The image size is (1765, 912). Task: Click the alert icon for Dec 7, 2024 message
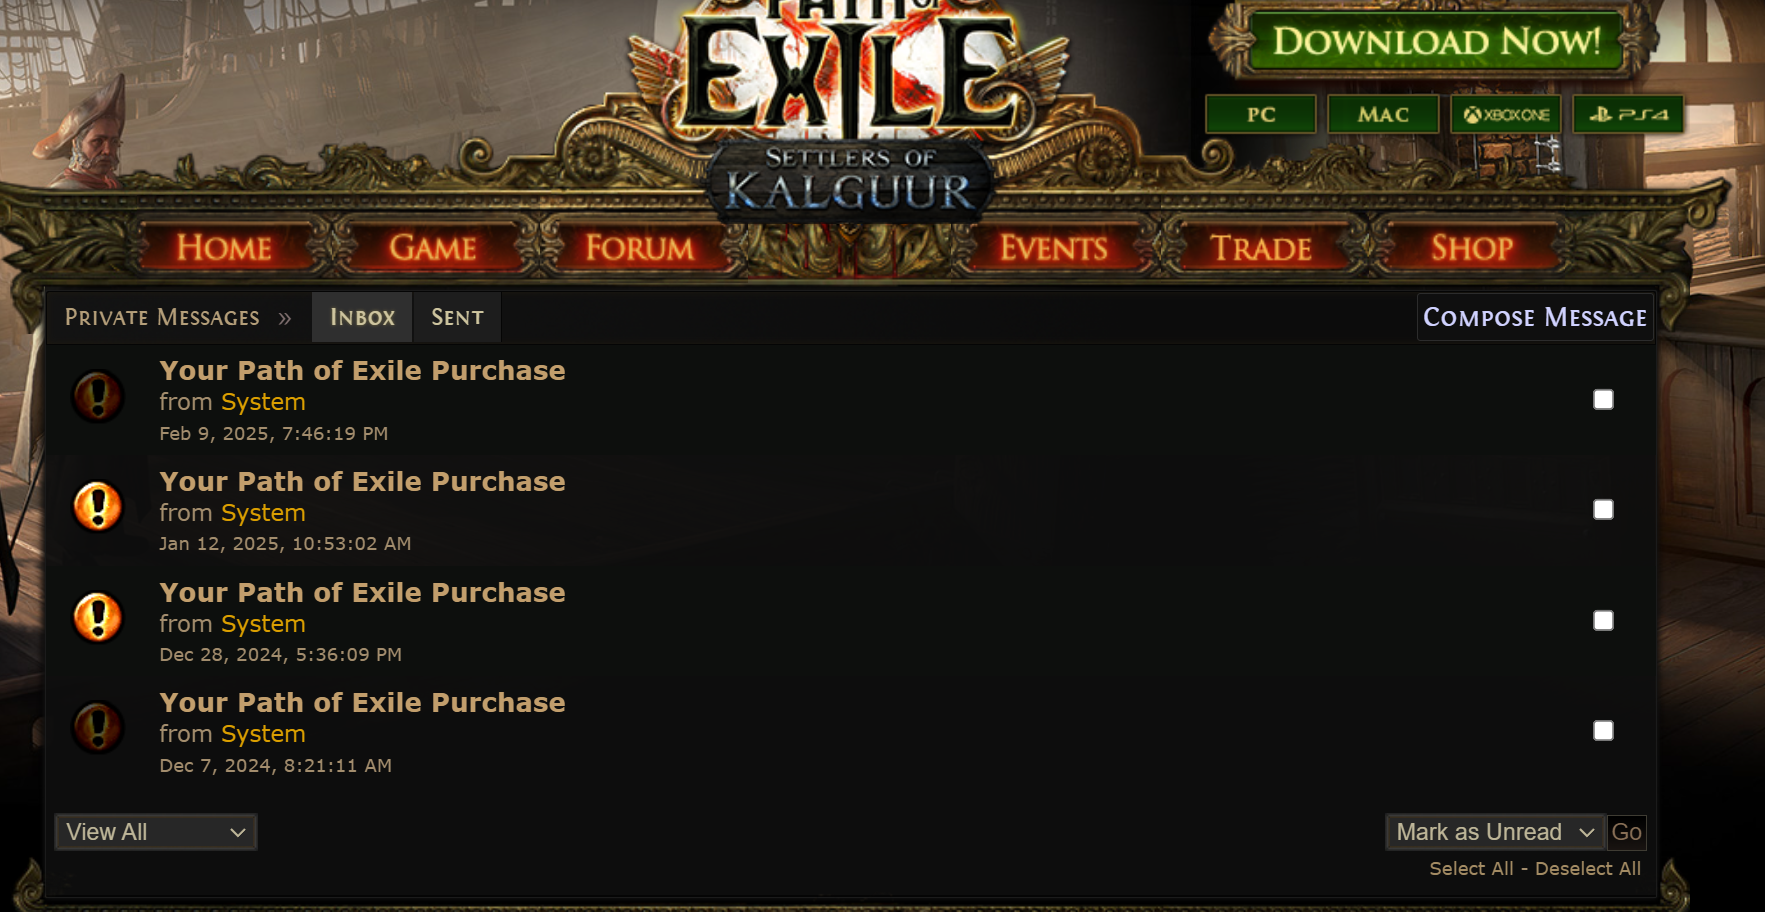pyautogui.click(x=98, y=727)
